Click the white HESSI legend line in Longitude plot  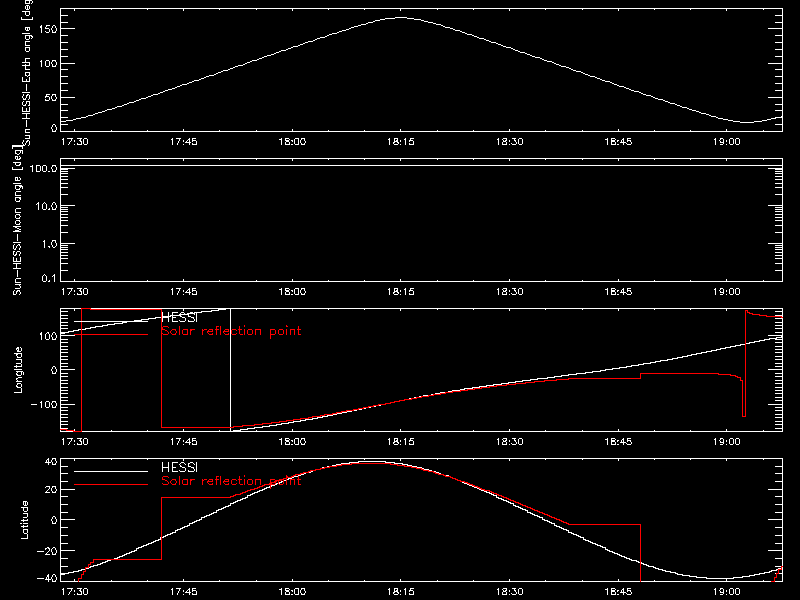(111, 321)
